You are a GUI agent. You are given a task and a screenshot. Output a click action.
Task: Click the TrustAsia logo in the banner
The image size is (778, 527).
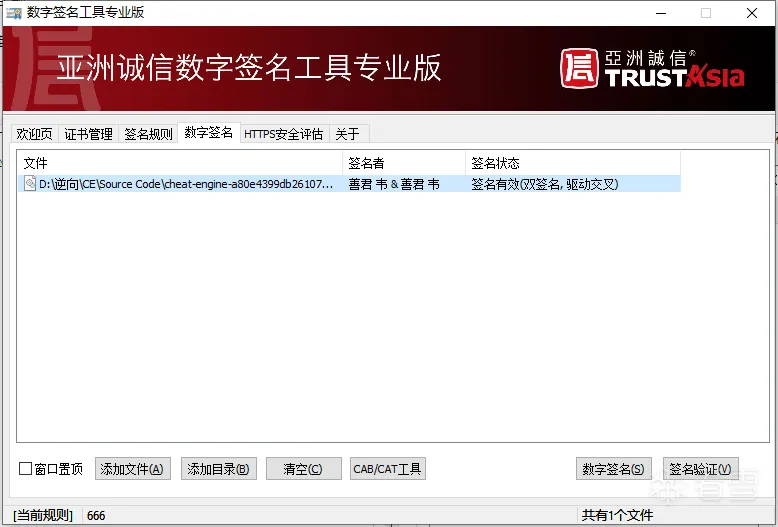(652, 68)
